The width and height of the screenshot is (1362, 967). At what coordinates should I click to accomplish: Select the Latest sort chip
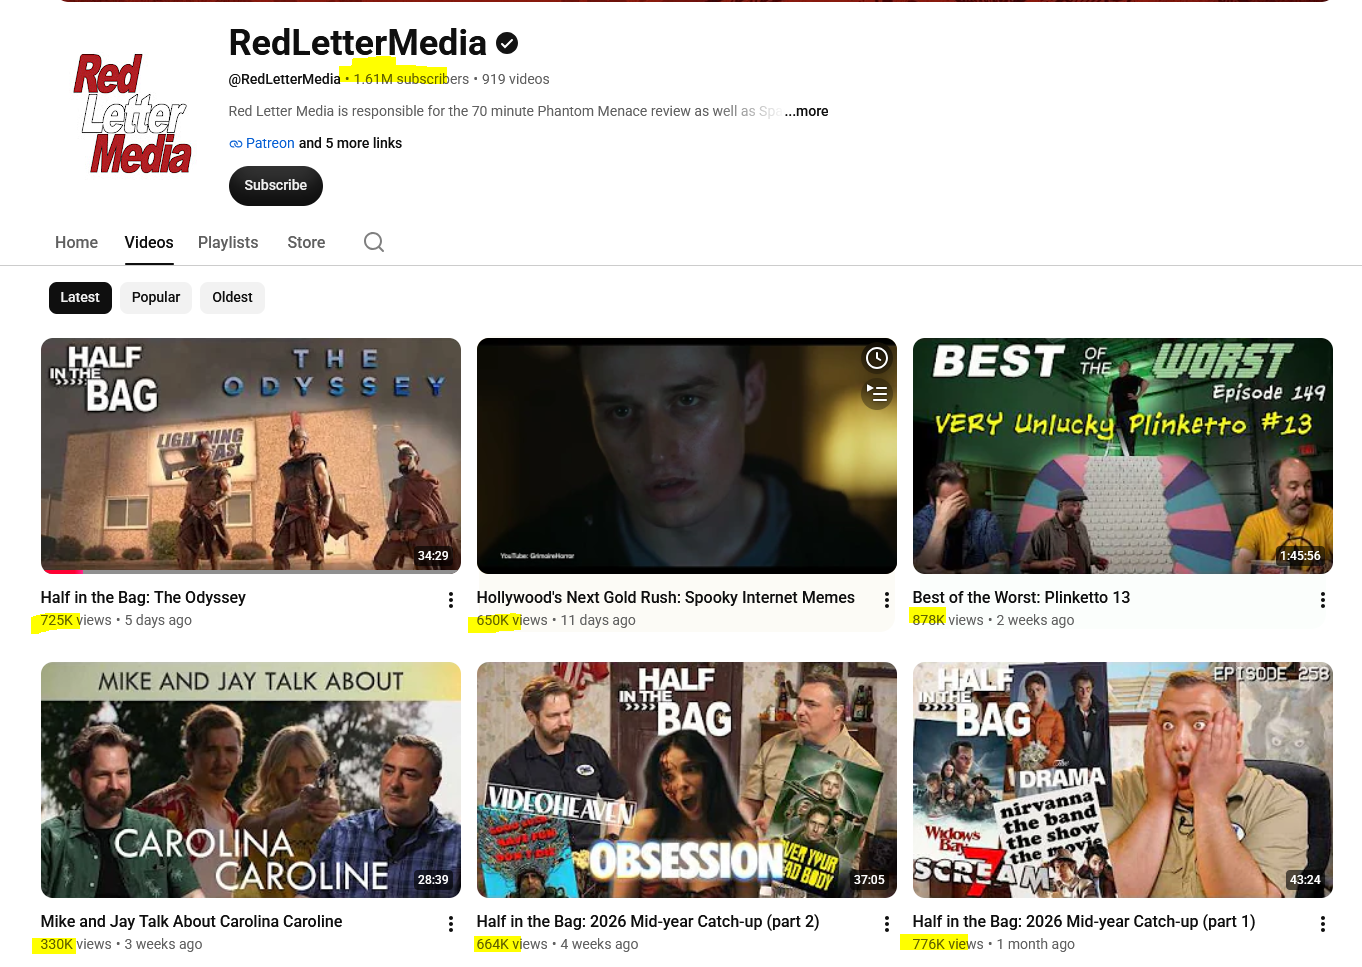pos(80,297)
